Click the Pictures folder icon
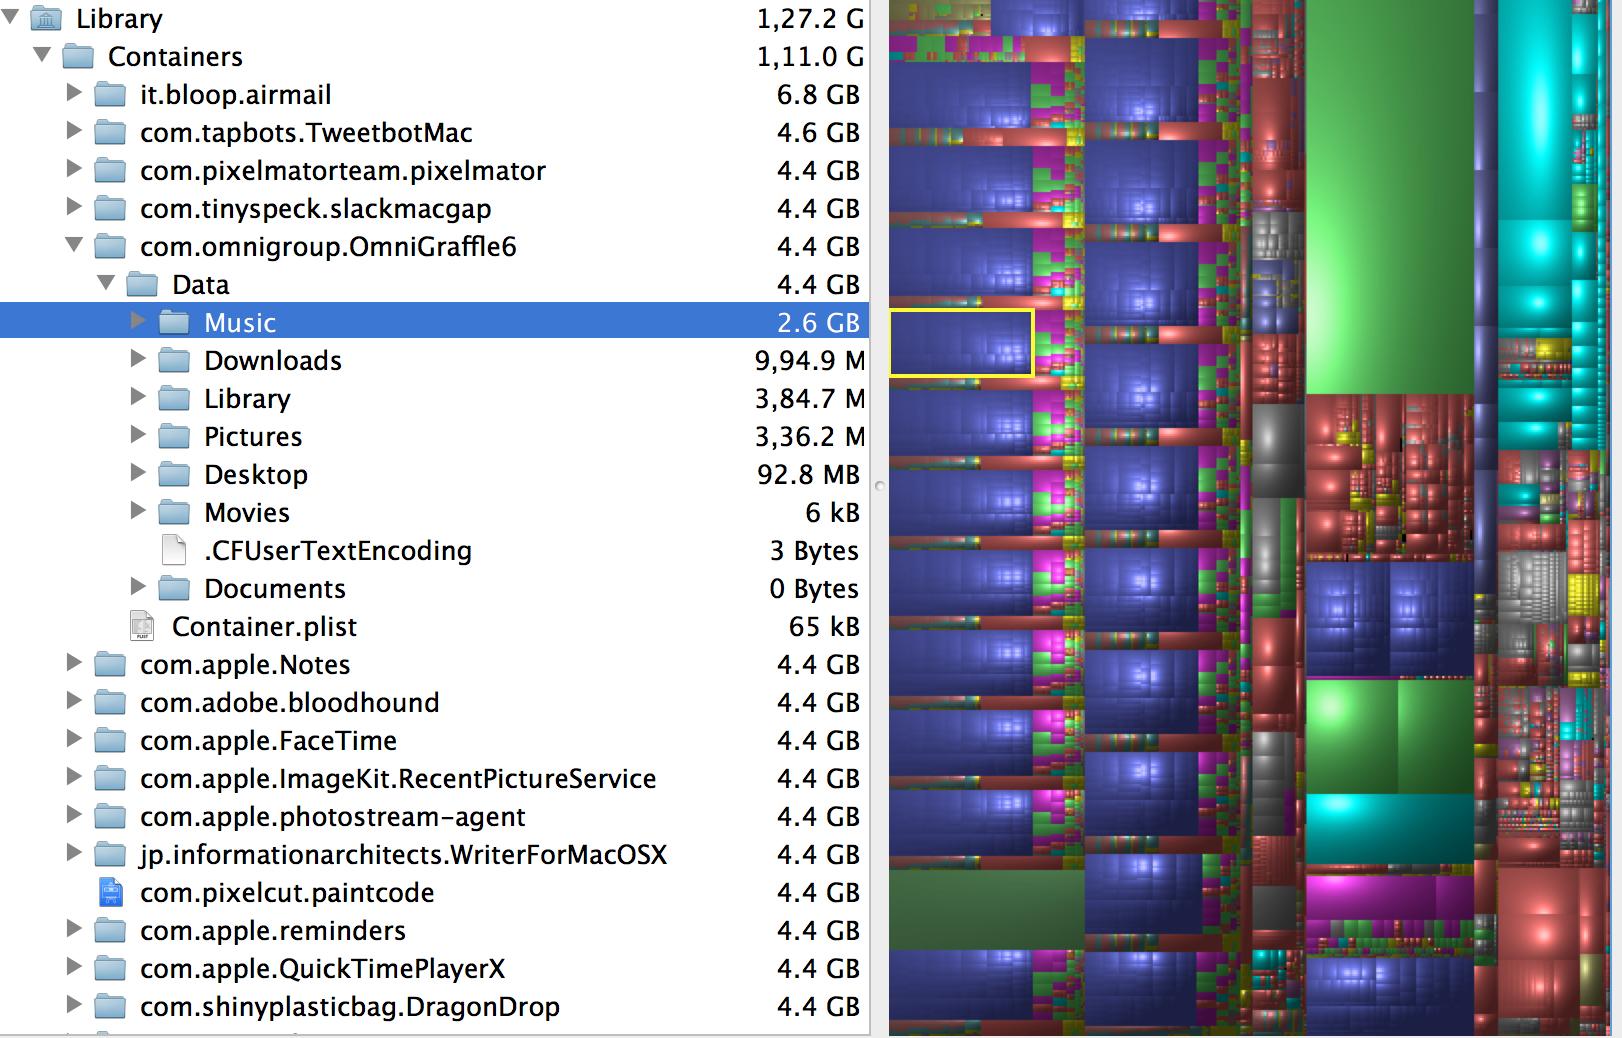 tap(174, 437)
